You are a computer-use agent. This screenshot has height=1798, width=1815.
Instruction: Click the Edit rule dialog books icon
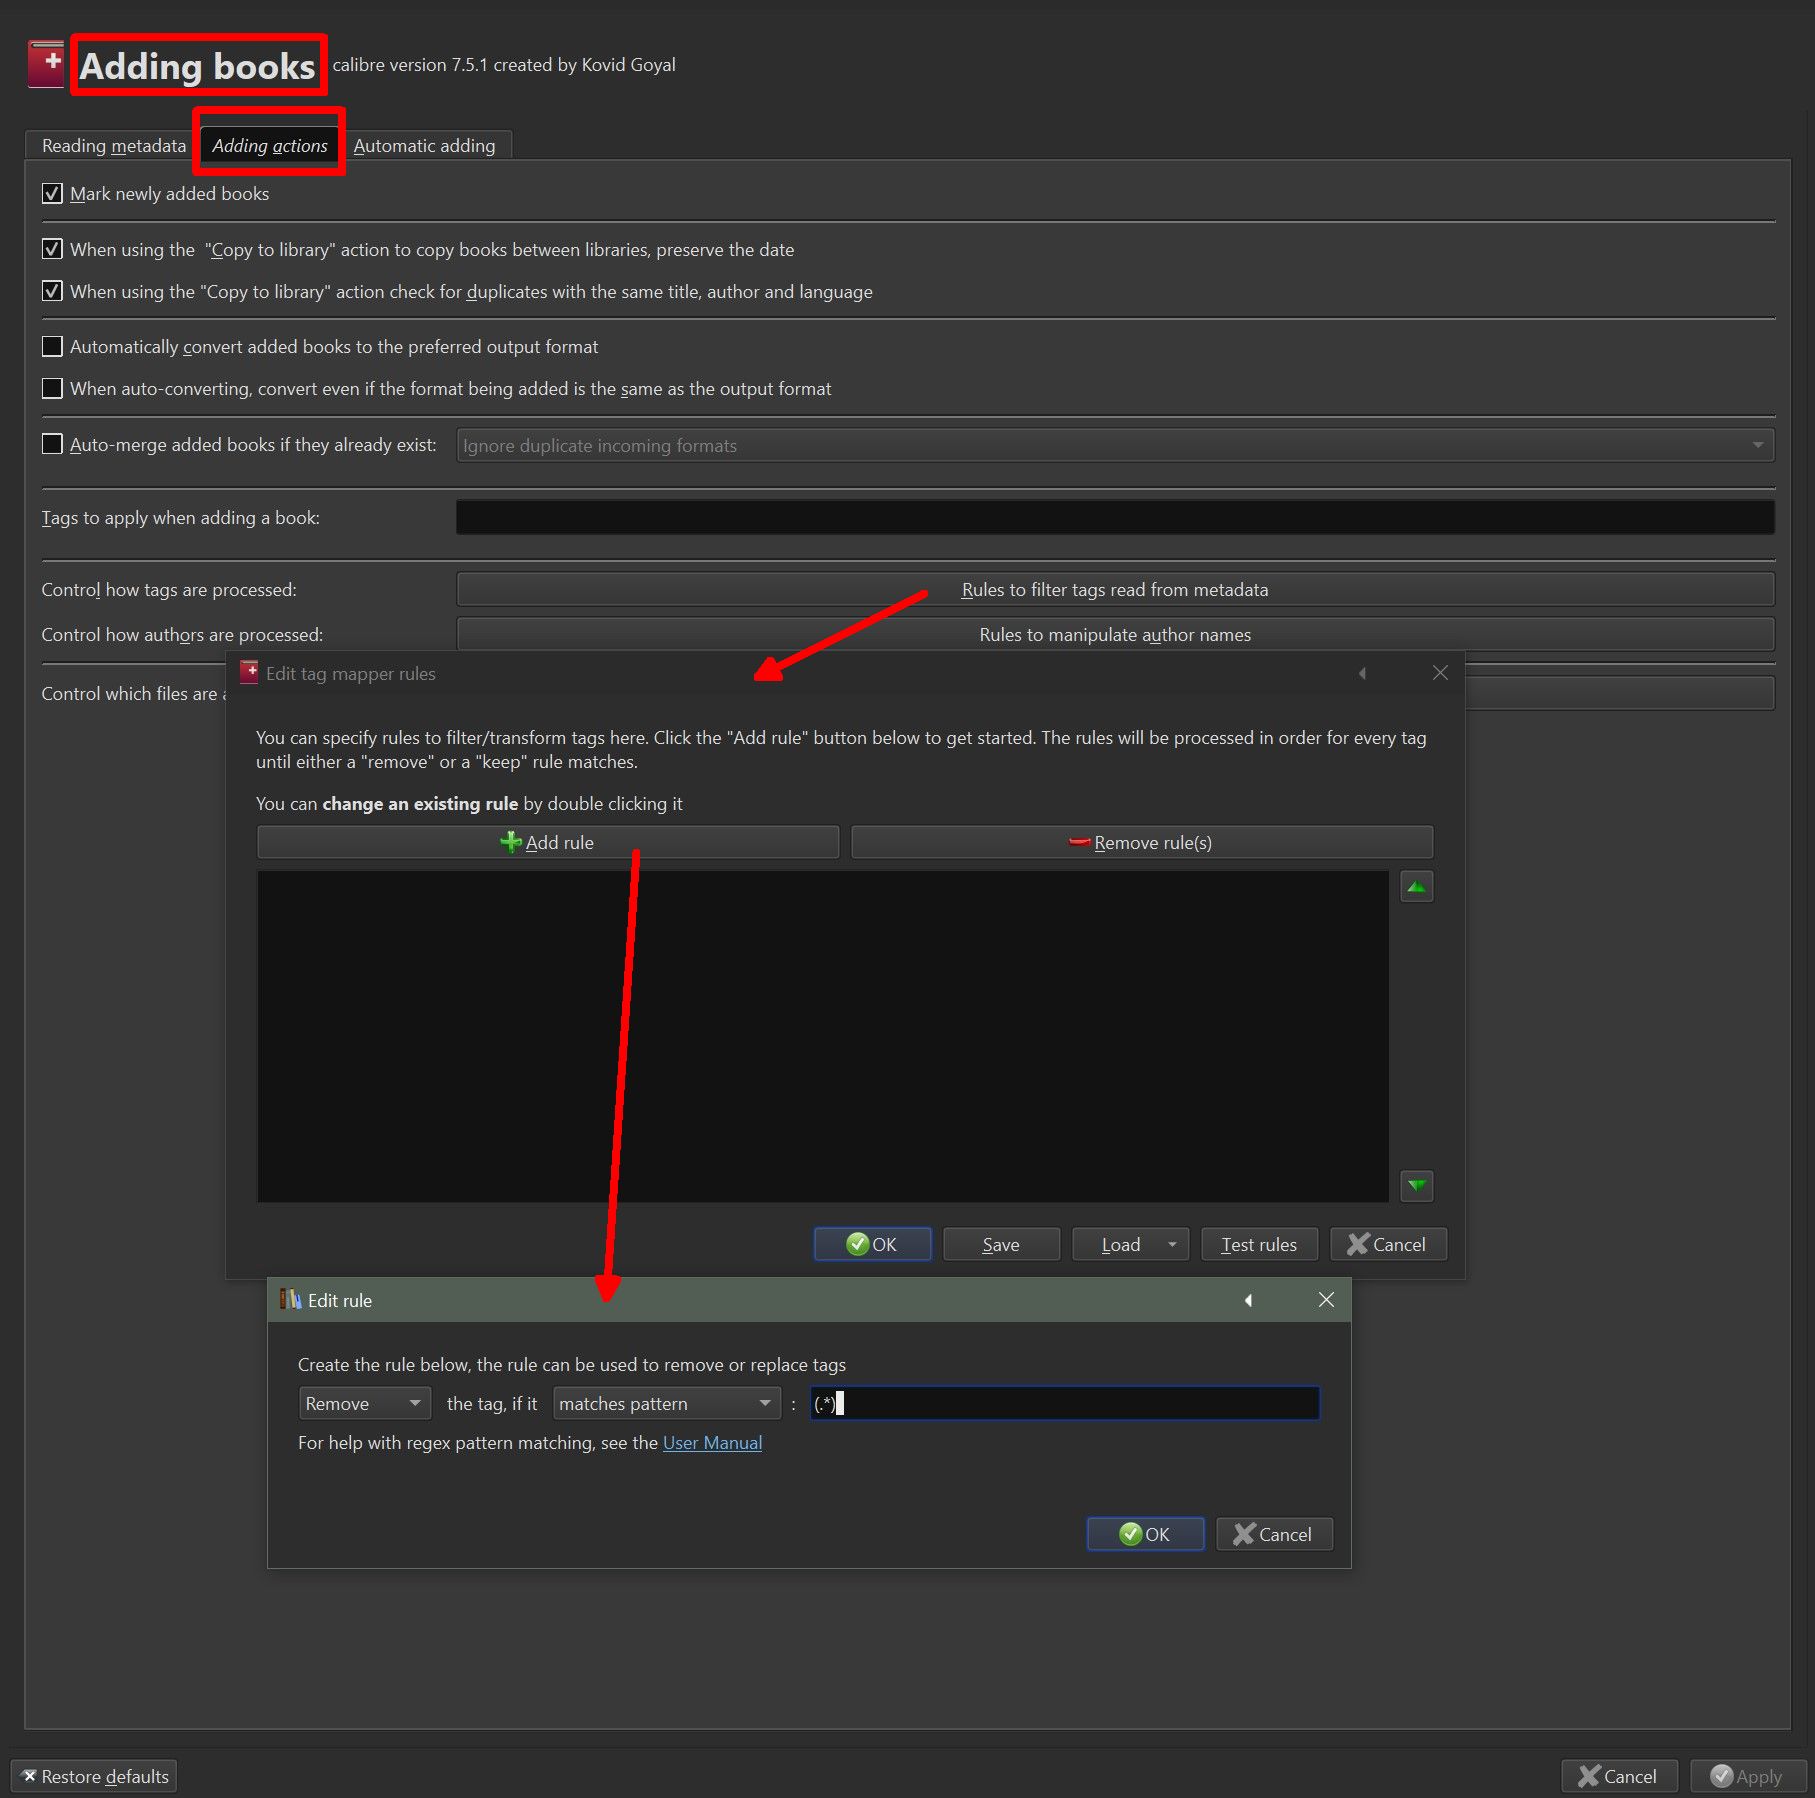[x=291, y=1299]
